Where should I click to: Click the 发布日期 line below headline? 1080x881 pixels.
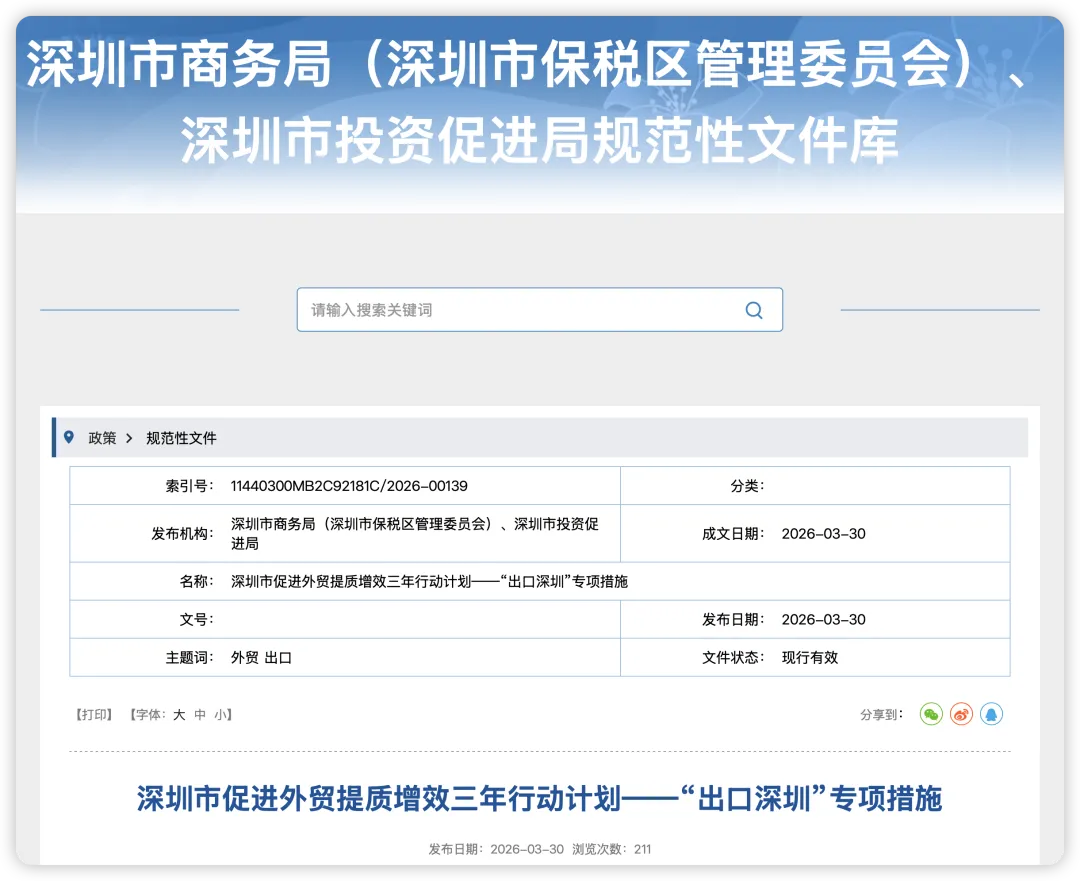click(x=496, y=849)
